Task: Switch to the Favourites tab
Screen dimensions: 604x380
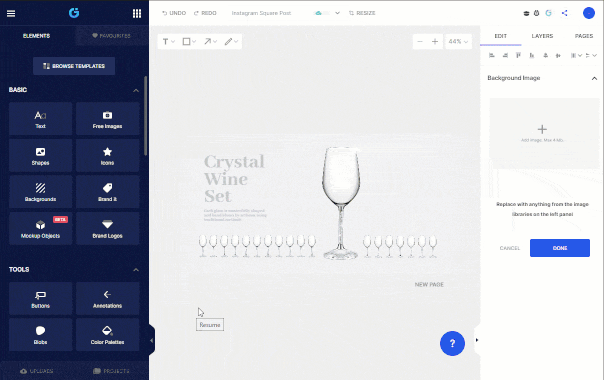Action: (111, 36)
